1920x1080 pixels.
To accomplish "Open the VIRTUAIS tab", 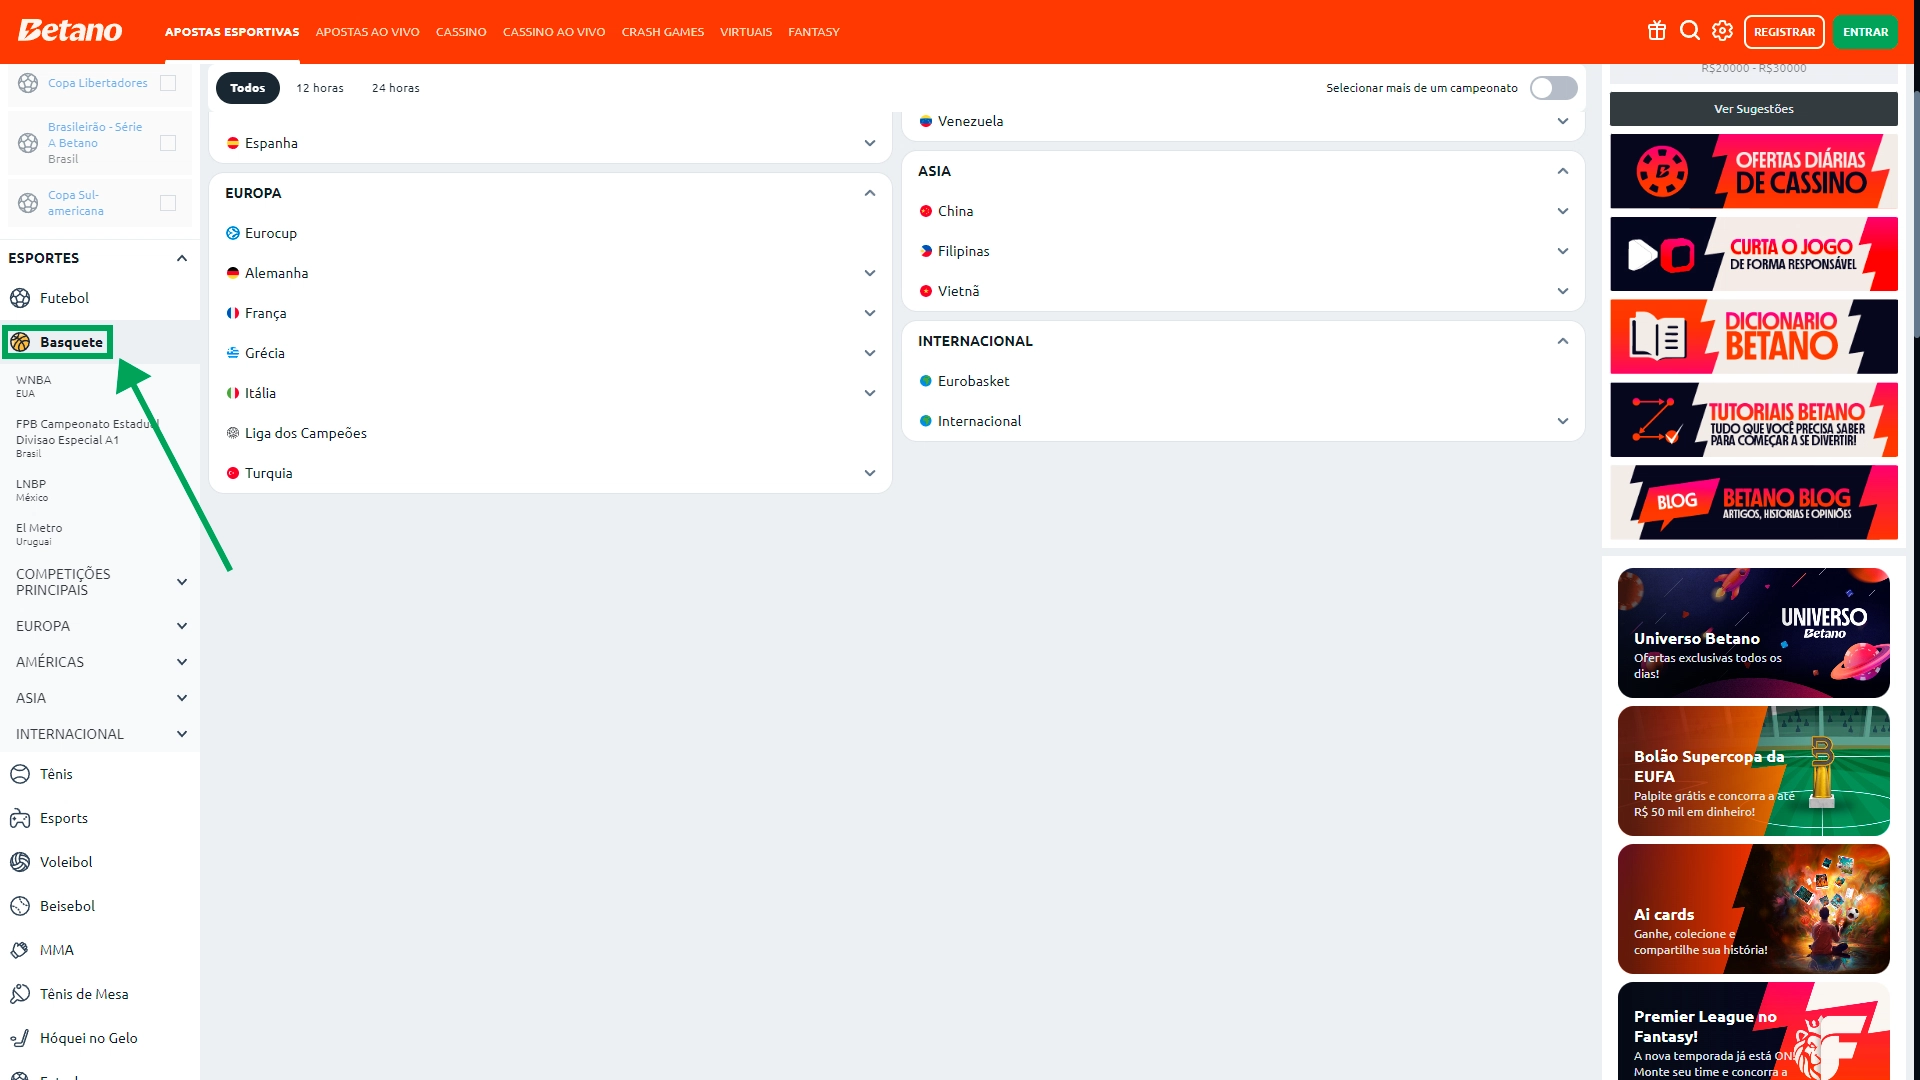I will click(746, 32).
